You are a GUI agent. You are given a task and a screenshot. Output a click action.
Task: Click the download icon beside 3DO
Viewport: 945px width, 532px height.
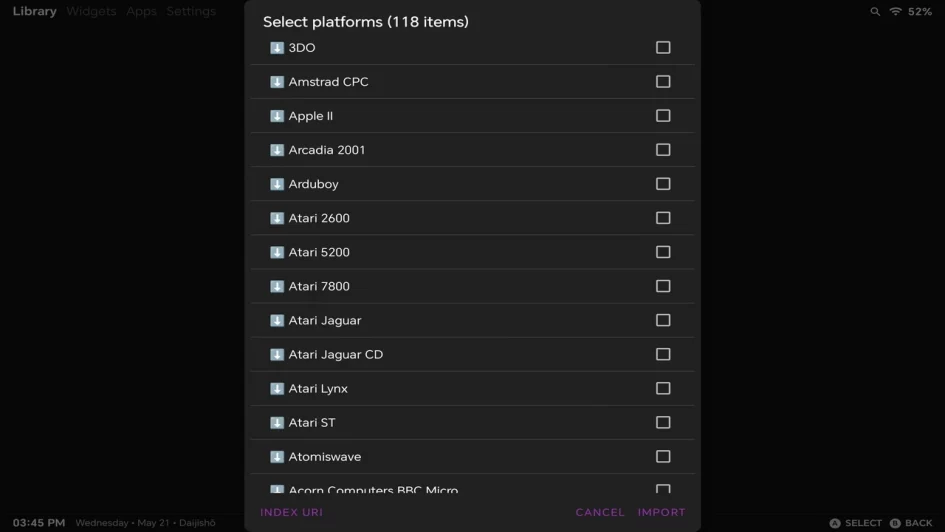277,48
